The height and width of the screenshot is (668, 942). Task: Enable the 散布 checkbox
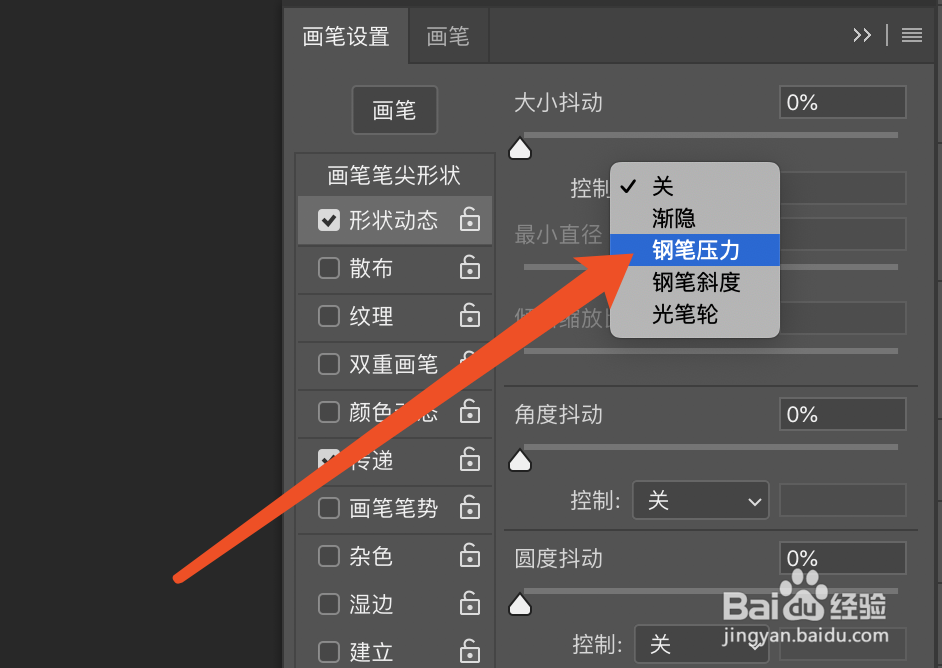tap(329, 268)
